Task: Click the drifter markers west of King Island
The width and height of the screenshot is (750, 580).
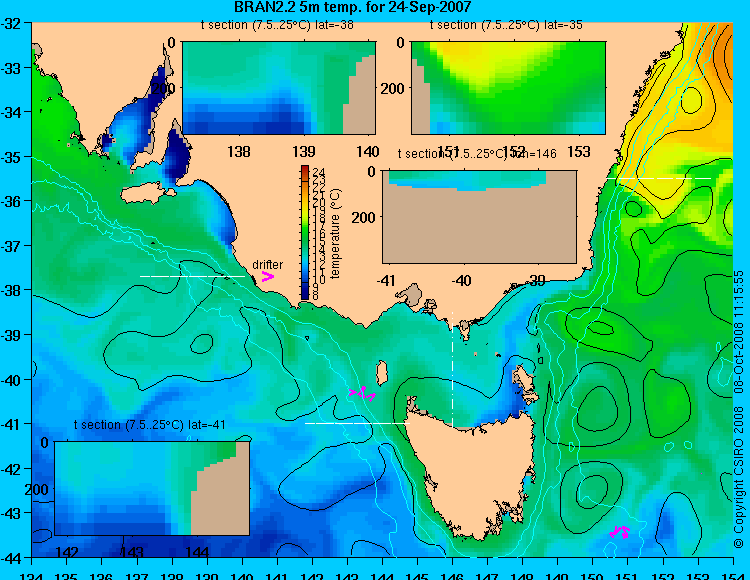Action: tap(362, 394)
